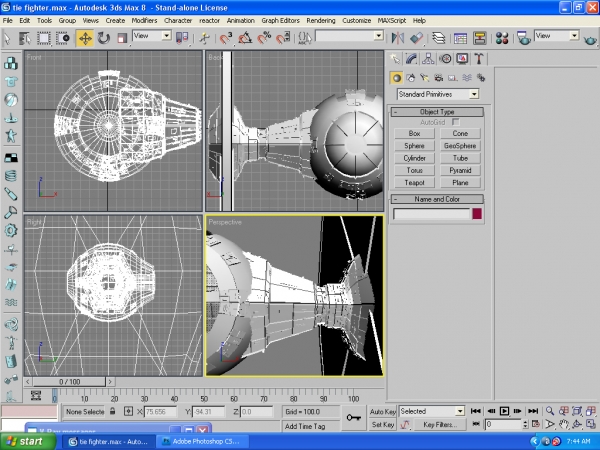
Task: Open the Modifiers menu
Action: coord(144,21)
